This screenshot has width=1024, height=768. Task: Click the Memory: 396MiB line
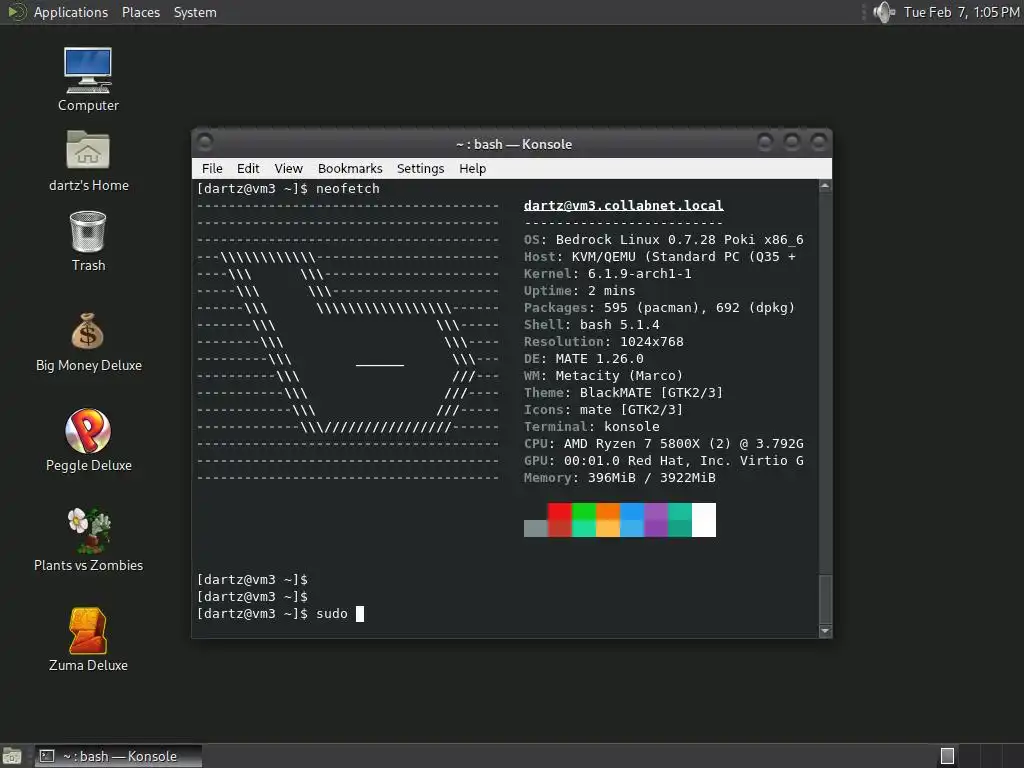pyautogui.click(x=620, y=477)
